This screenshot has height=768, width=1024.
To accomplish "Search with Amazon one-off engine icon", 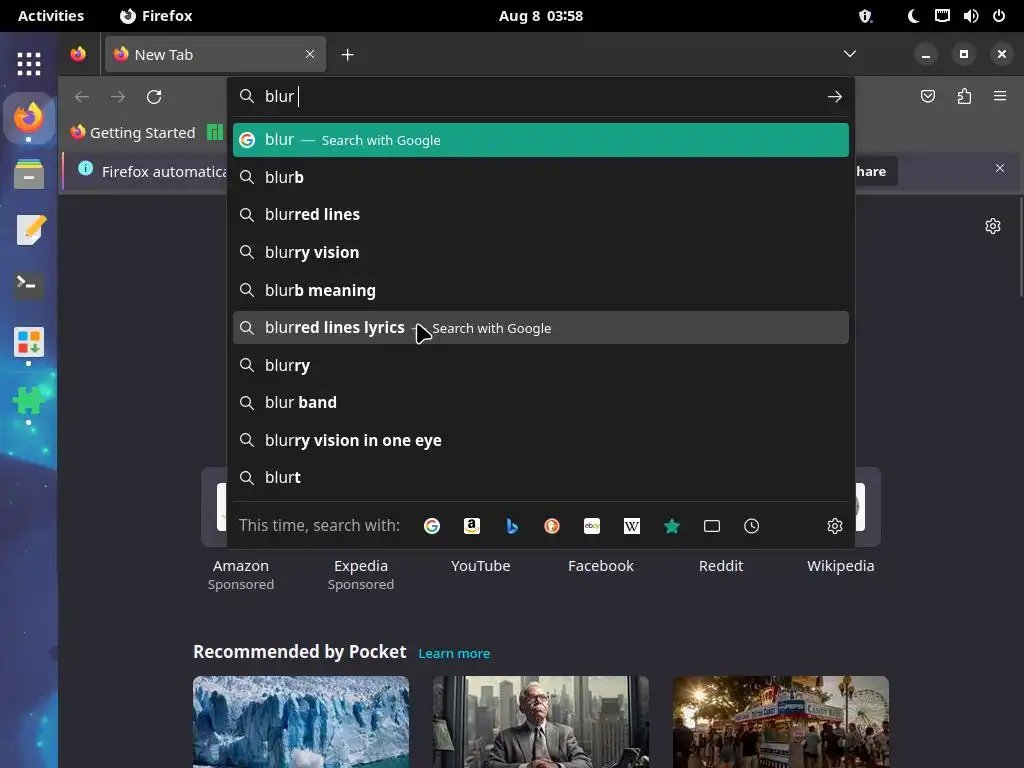I will [472, 526].
